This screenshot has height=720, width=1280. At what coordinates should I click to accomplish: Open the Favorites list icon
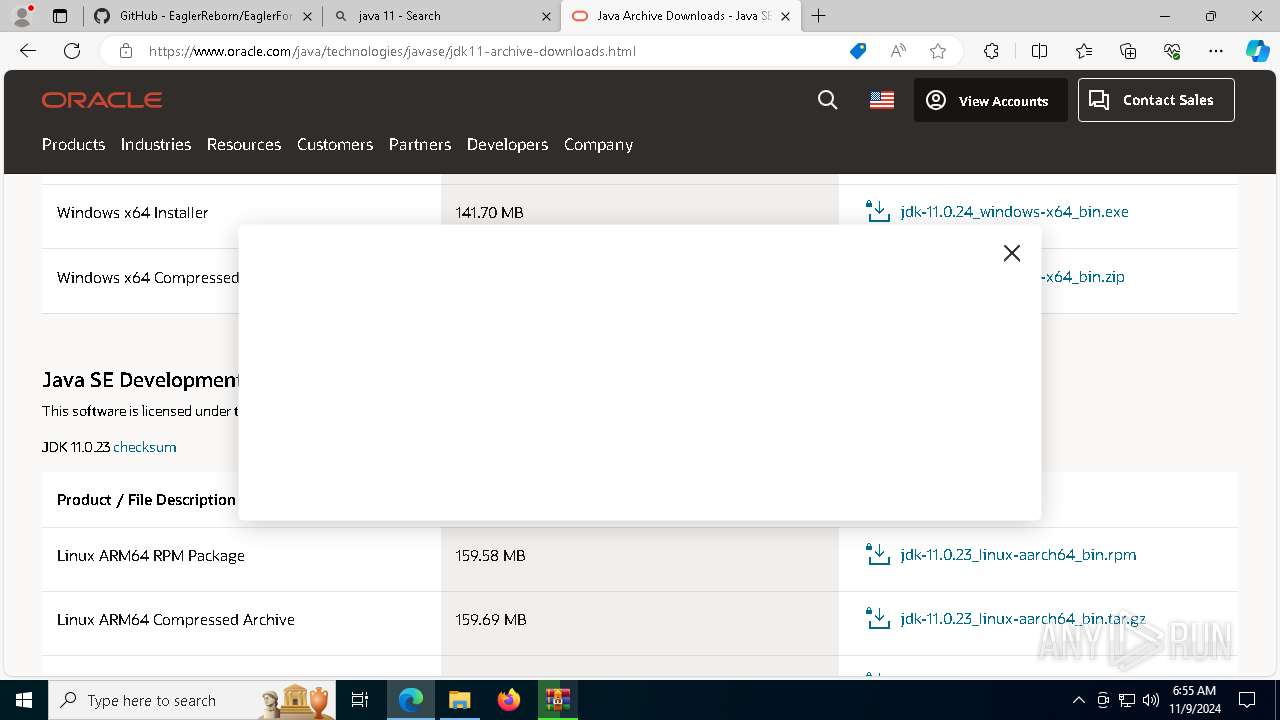1084,51
